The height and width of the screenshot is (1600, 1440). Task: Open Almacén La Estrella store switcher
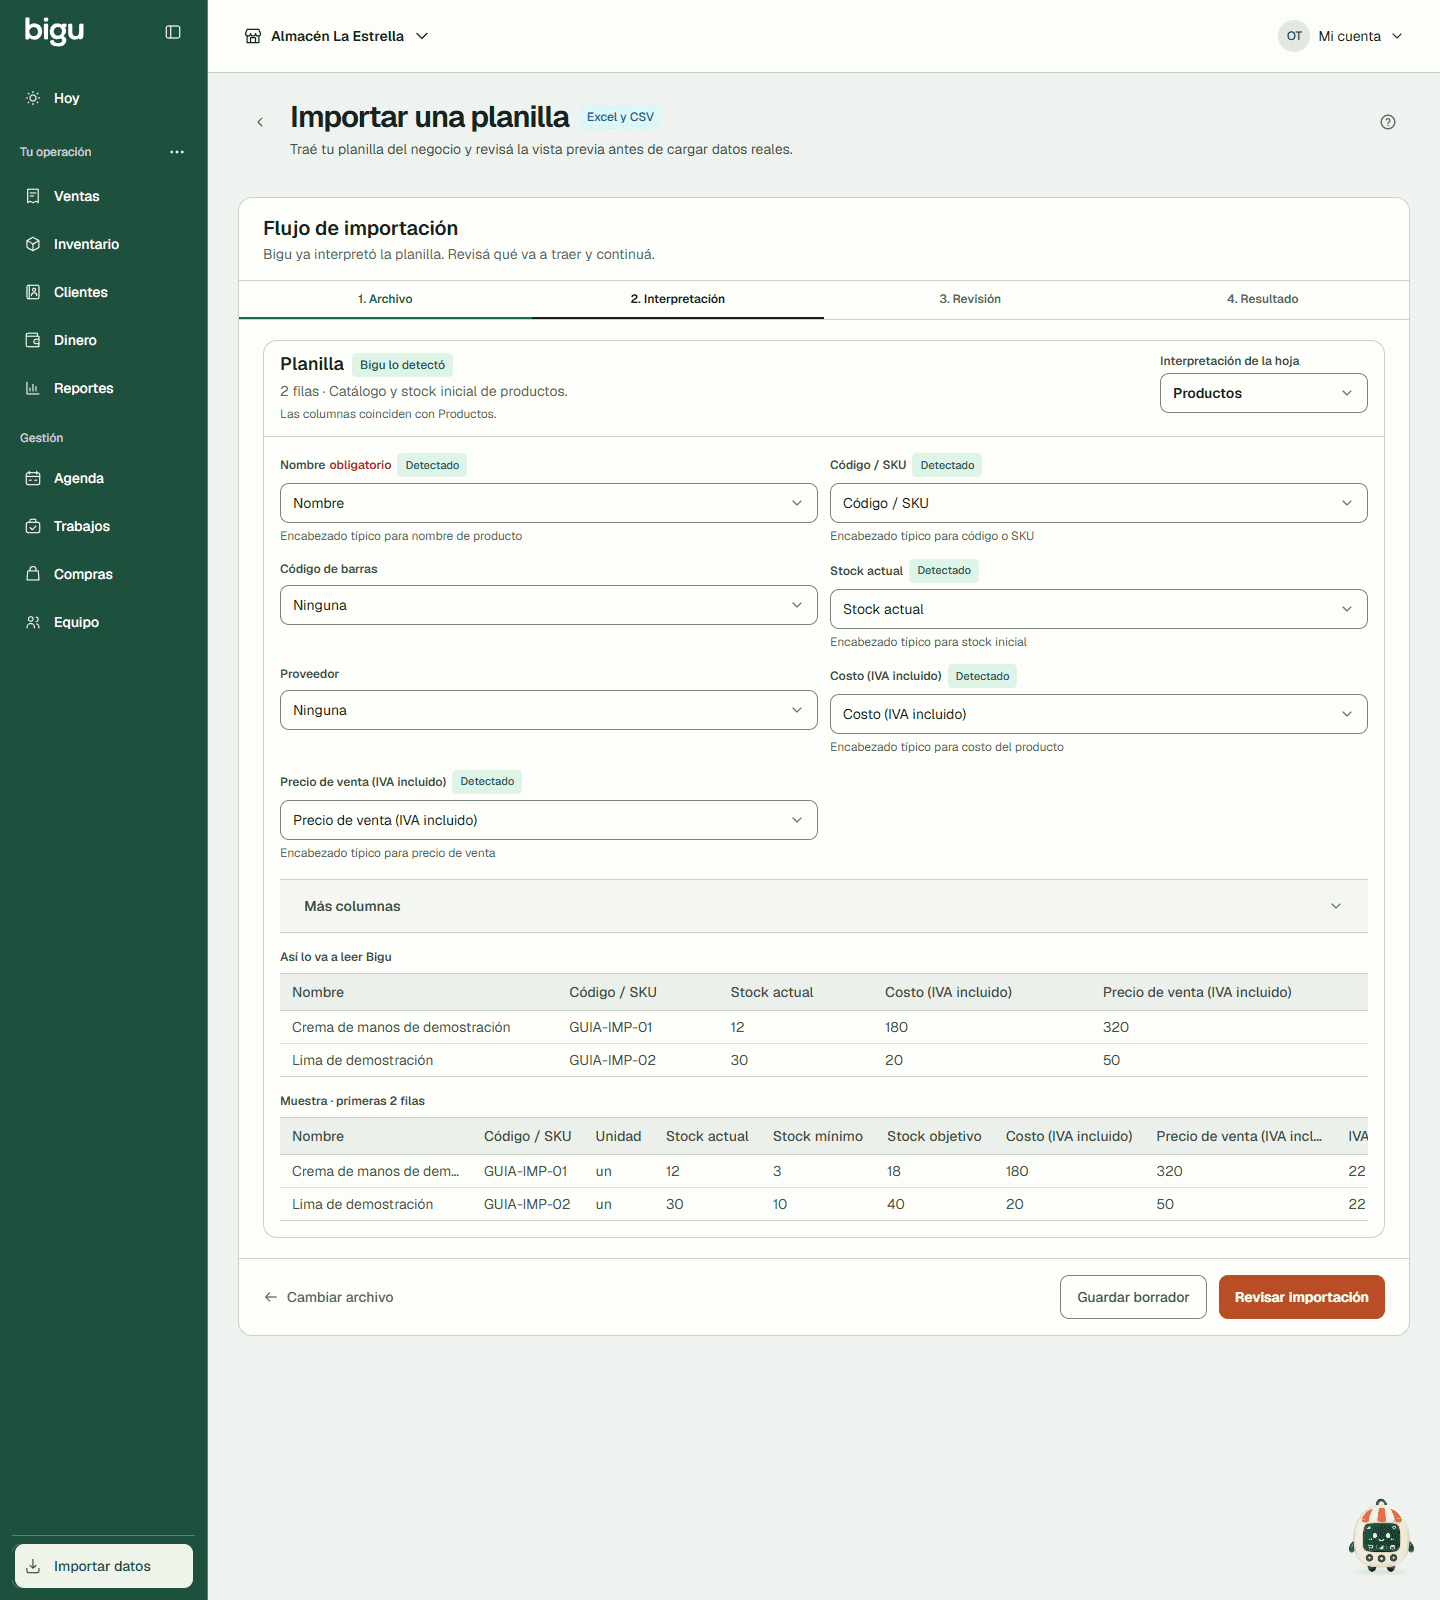click(336, 36)
